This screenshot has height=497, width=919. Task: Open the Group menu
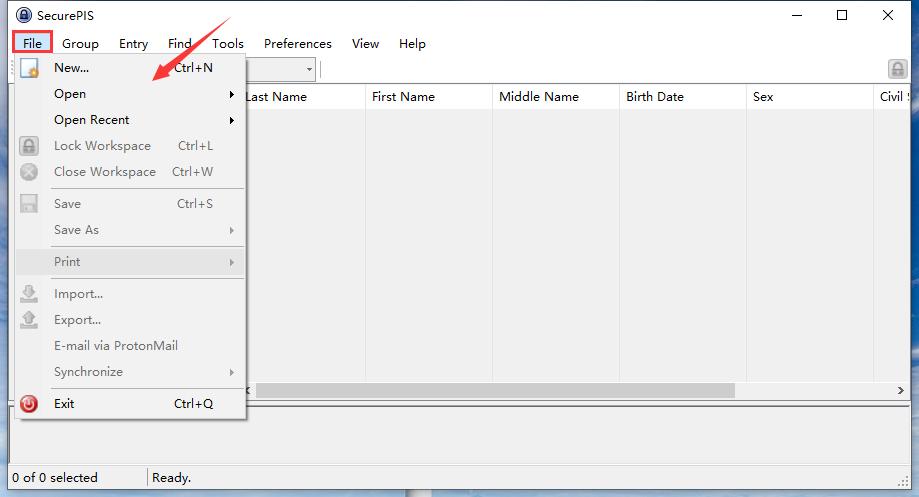tap(80, 44)
